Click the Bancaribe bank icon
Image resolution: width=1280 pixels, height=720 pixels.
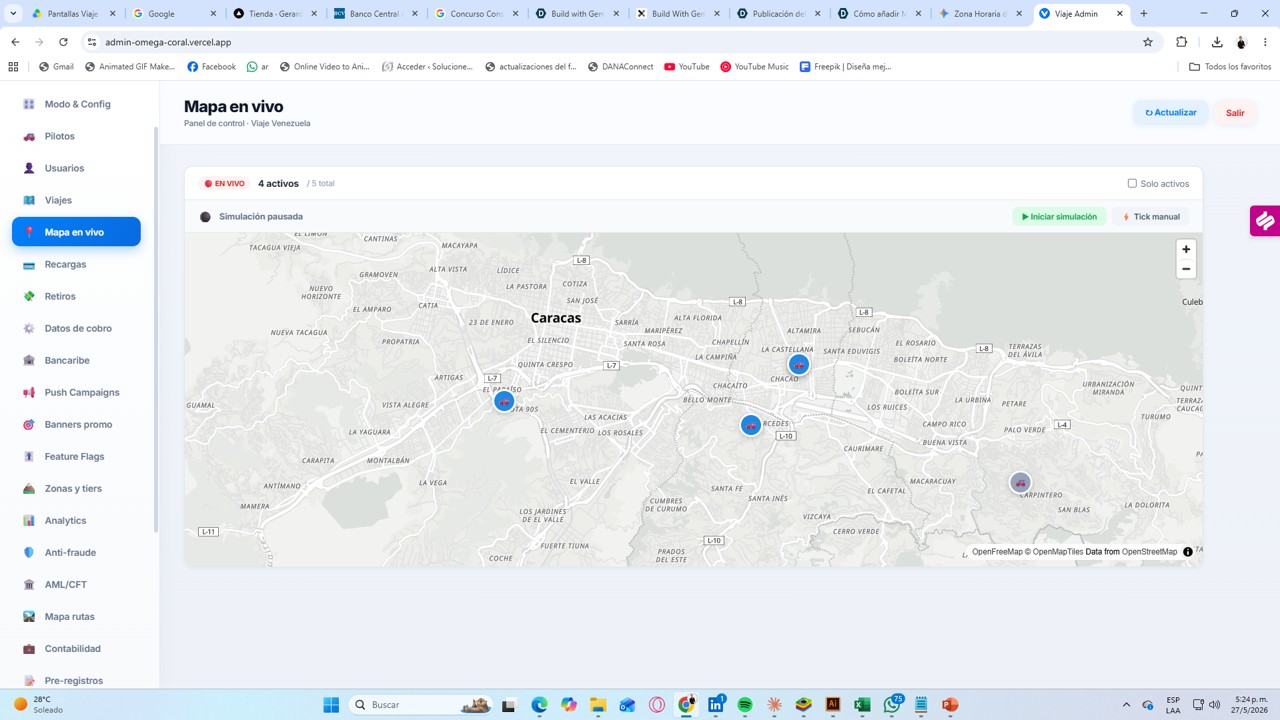click(x=29, y=360)
